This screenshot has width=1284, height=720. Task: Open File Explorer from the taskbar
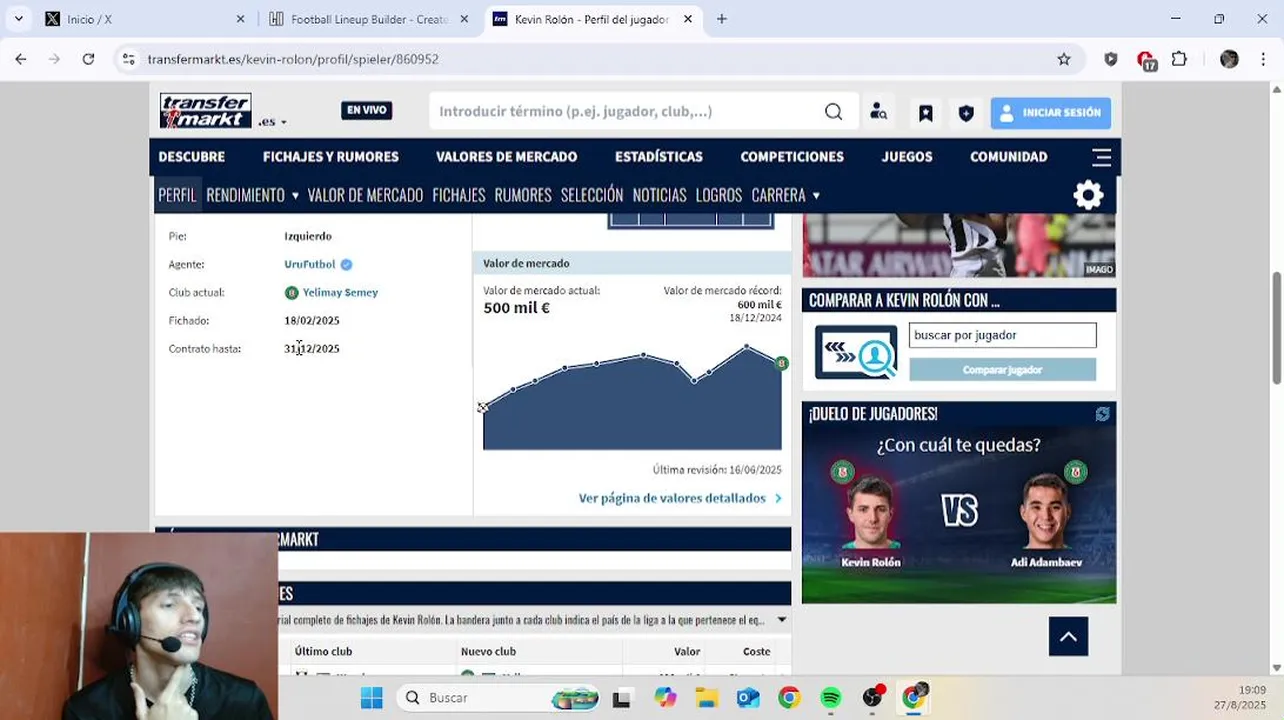706,697
